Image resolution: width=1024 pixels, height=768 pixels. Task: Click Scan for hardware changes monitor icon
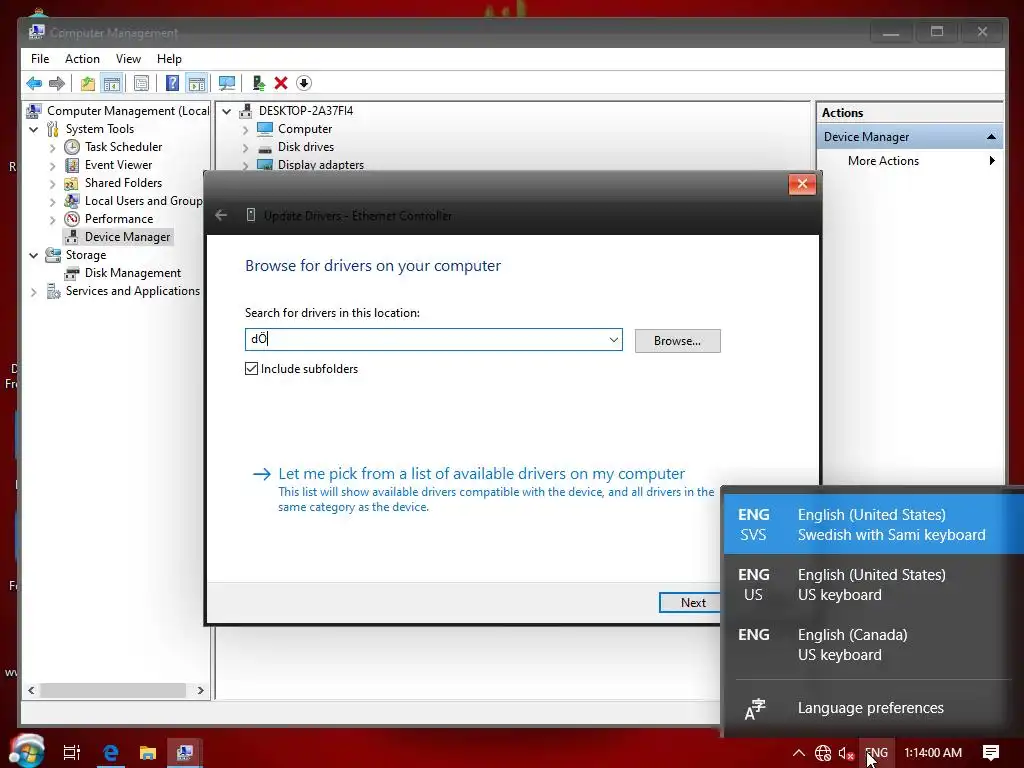[227, 83]
